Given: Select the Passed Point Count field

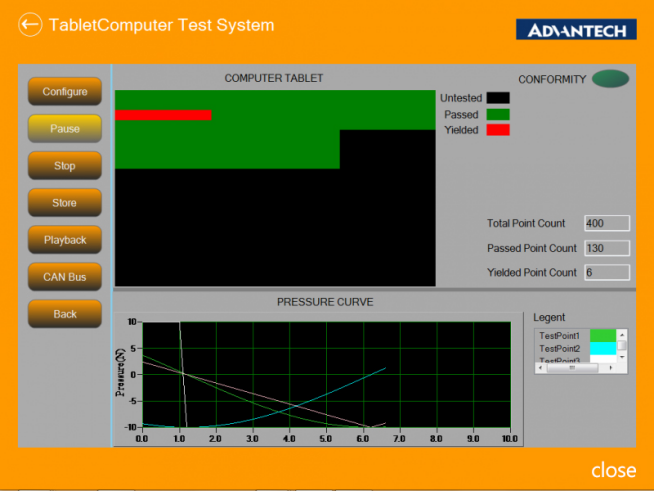Looking at the screenshot, I should 606,248.
